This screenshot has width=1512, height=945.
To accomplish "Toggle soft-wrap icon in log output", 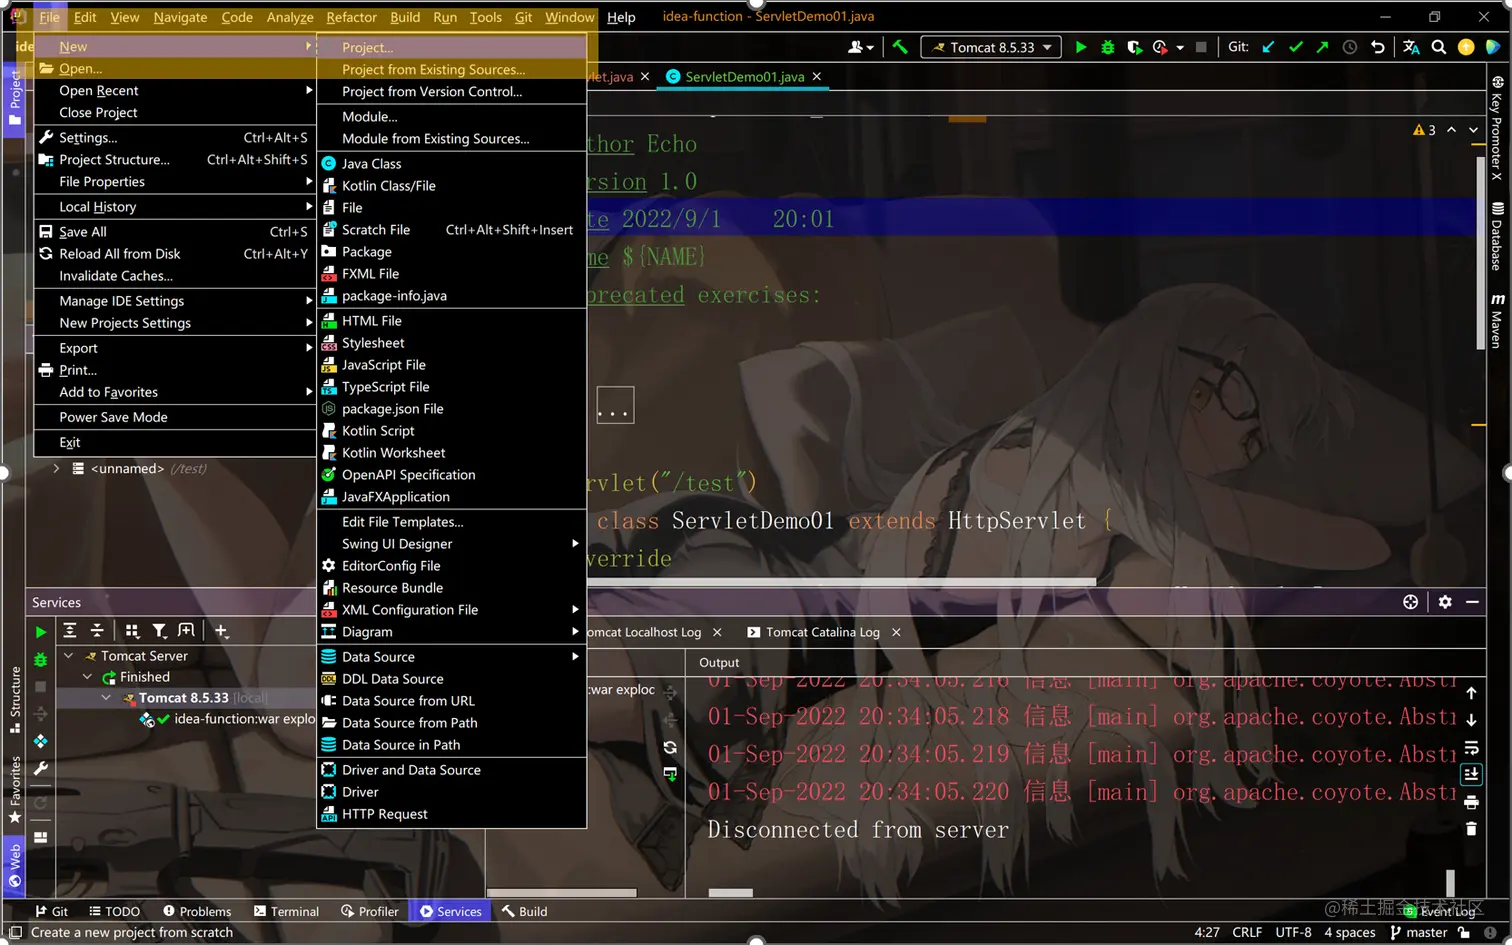I will click(x=1471, y=748).
